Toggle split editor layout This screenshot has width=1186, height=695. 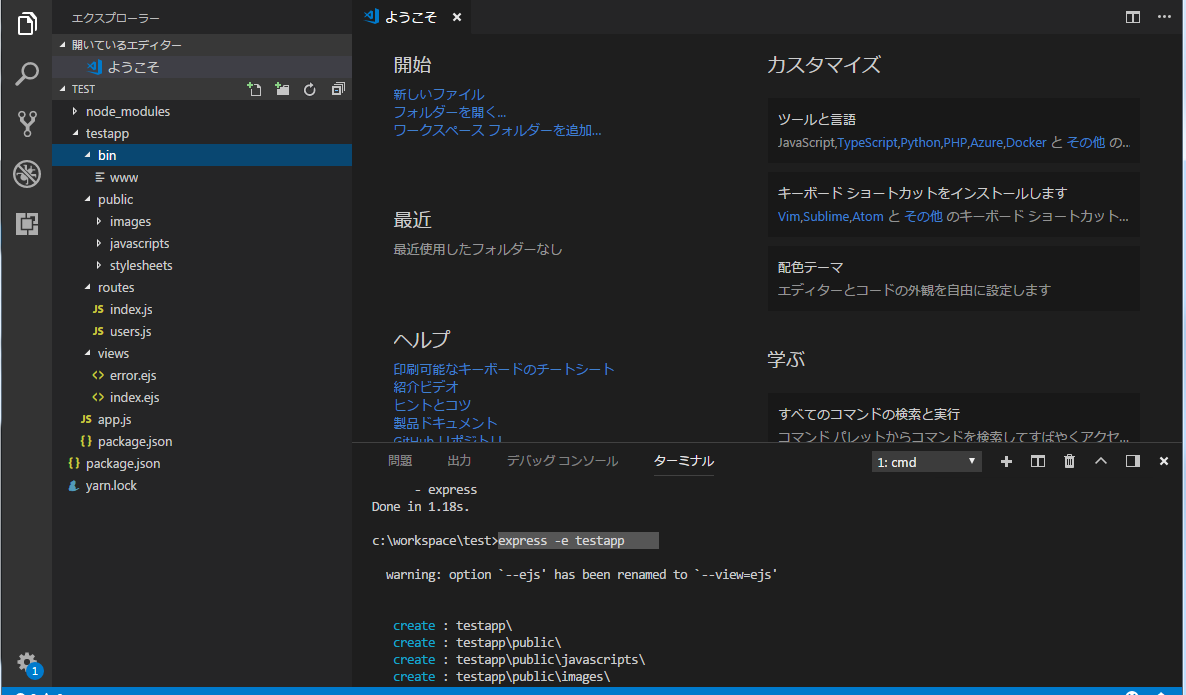(x=1132, y=17)
